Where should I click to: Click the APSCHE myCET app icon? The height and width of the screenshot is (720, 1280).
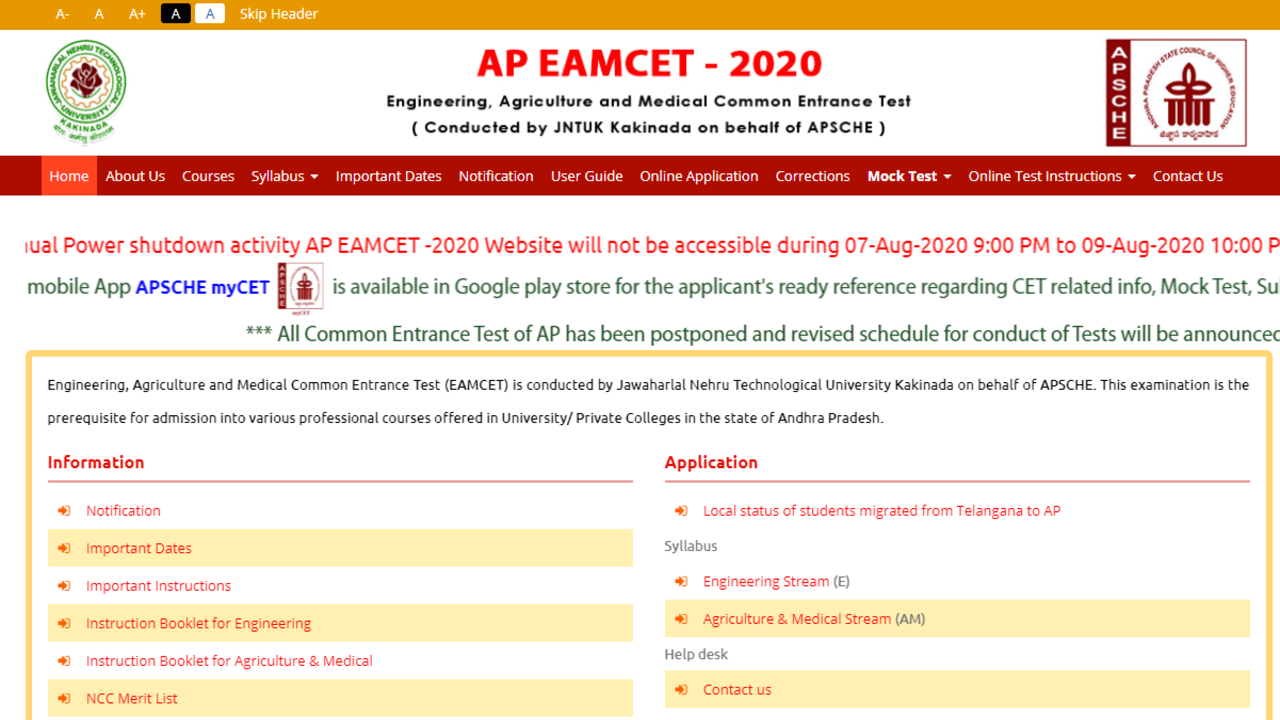(x=300, y=288)
